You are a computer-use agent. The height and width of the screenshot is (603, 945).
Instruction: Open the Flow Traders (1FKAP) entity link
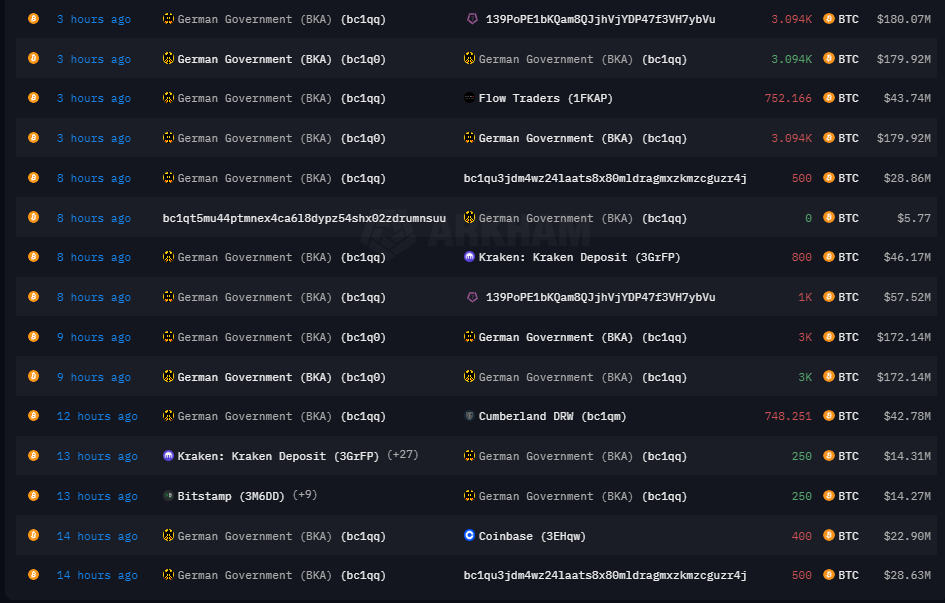click(545, 98)
